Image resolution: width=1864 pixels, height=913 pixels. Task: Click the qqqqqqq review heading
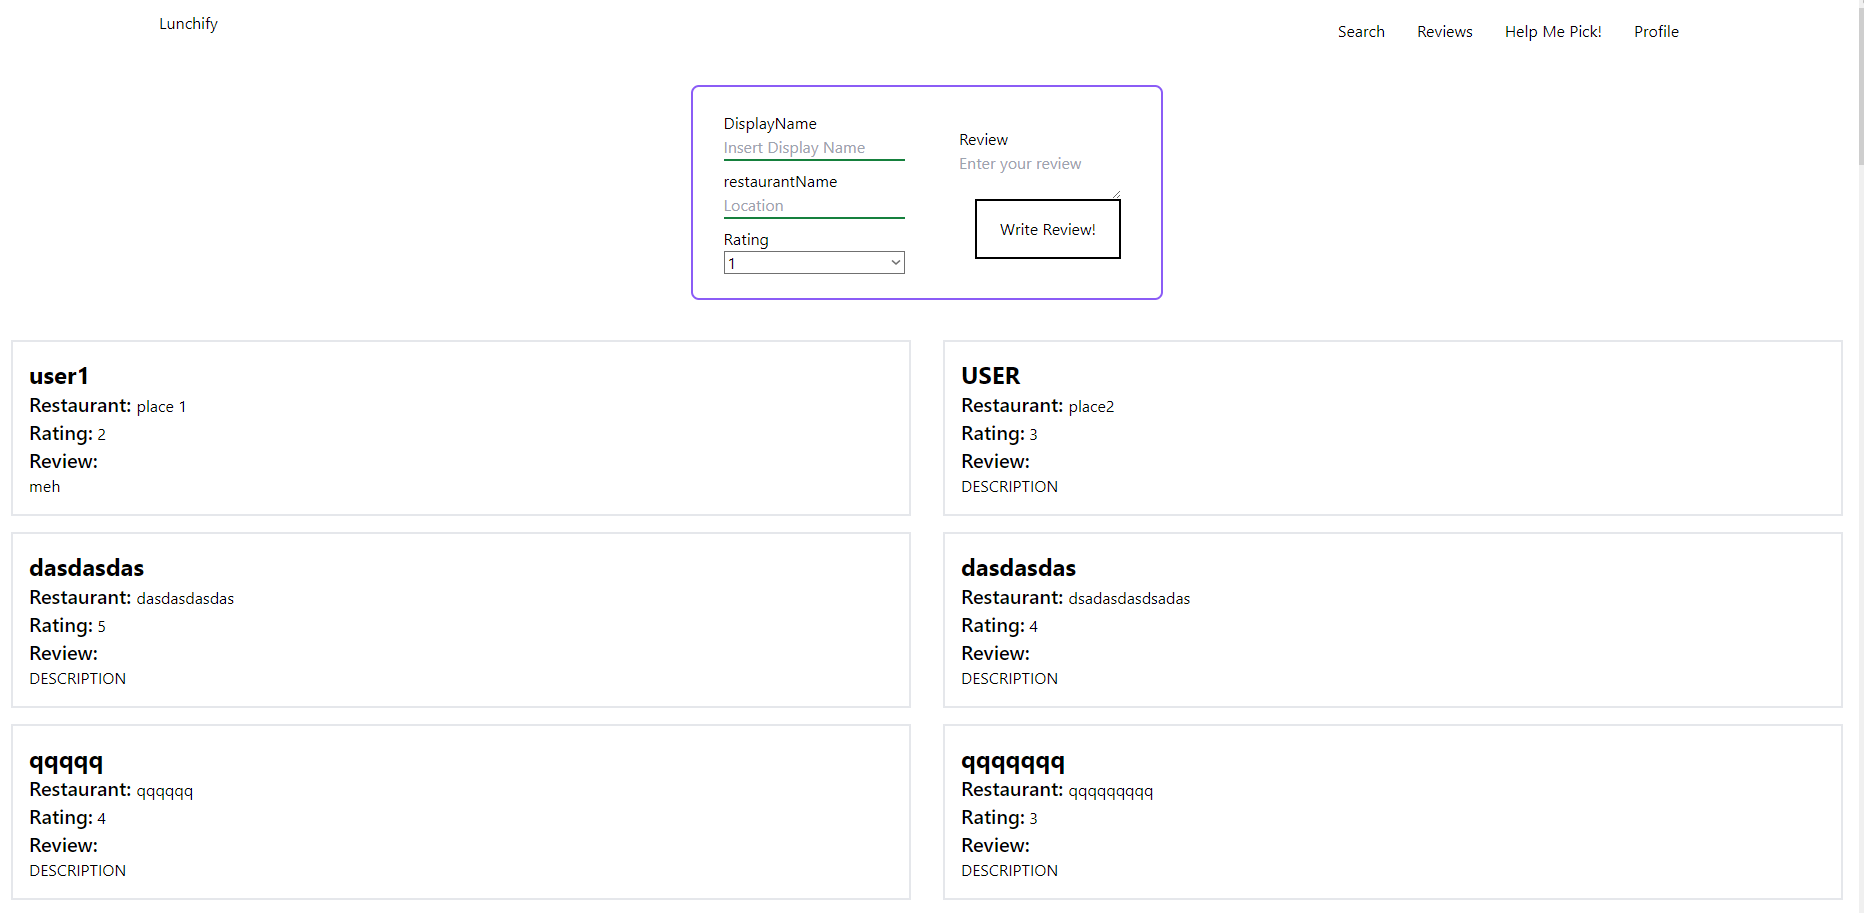click(1013, 761)
